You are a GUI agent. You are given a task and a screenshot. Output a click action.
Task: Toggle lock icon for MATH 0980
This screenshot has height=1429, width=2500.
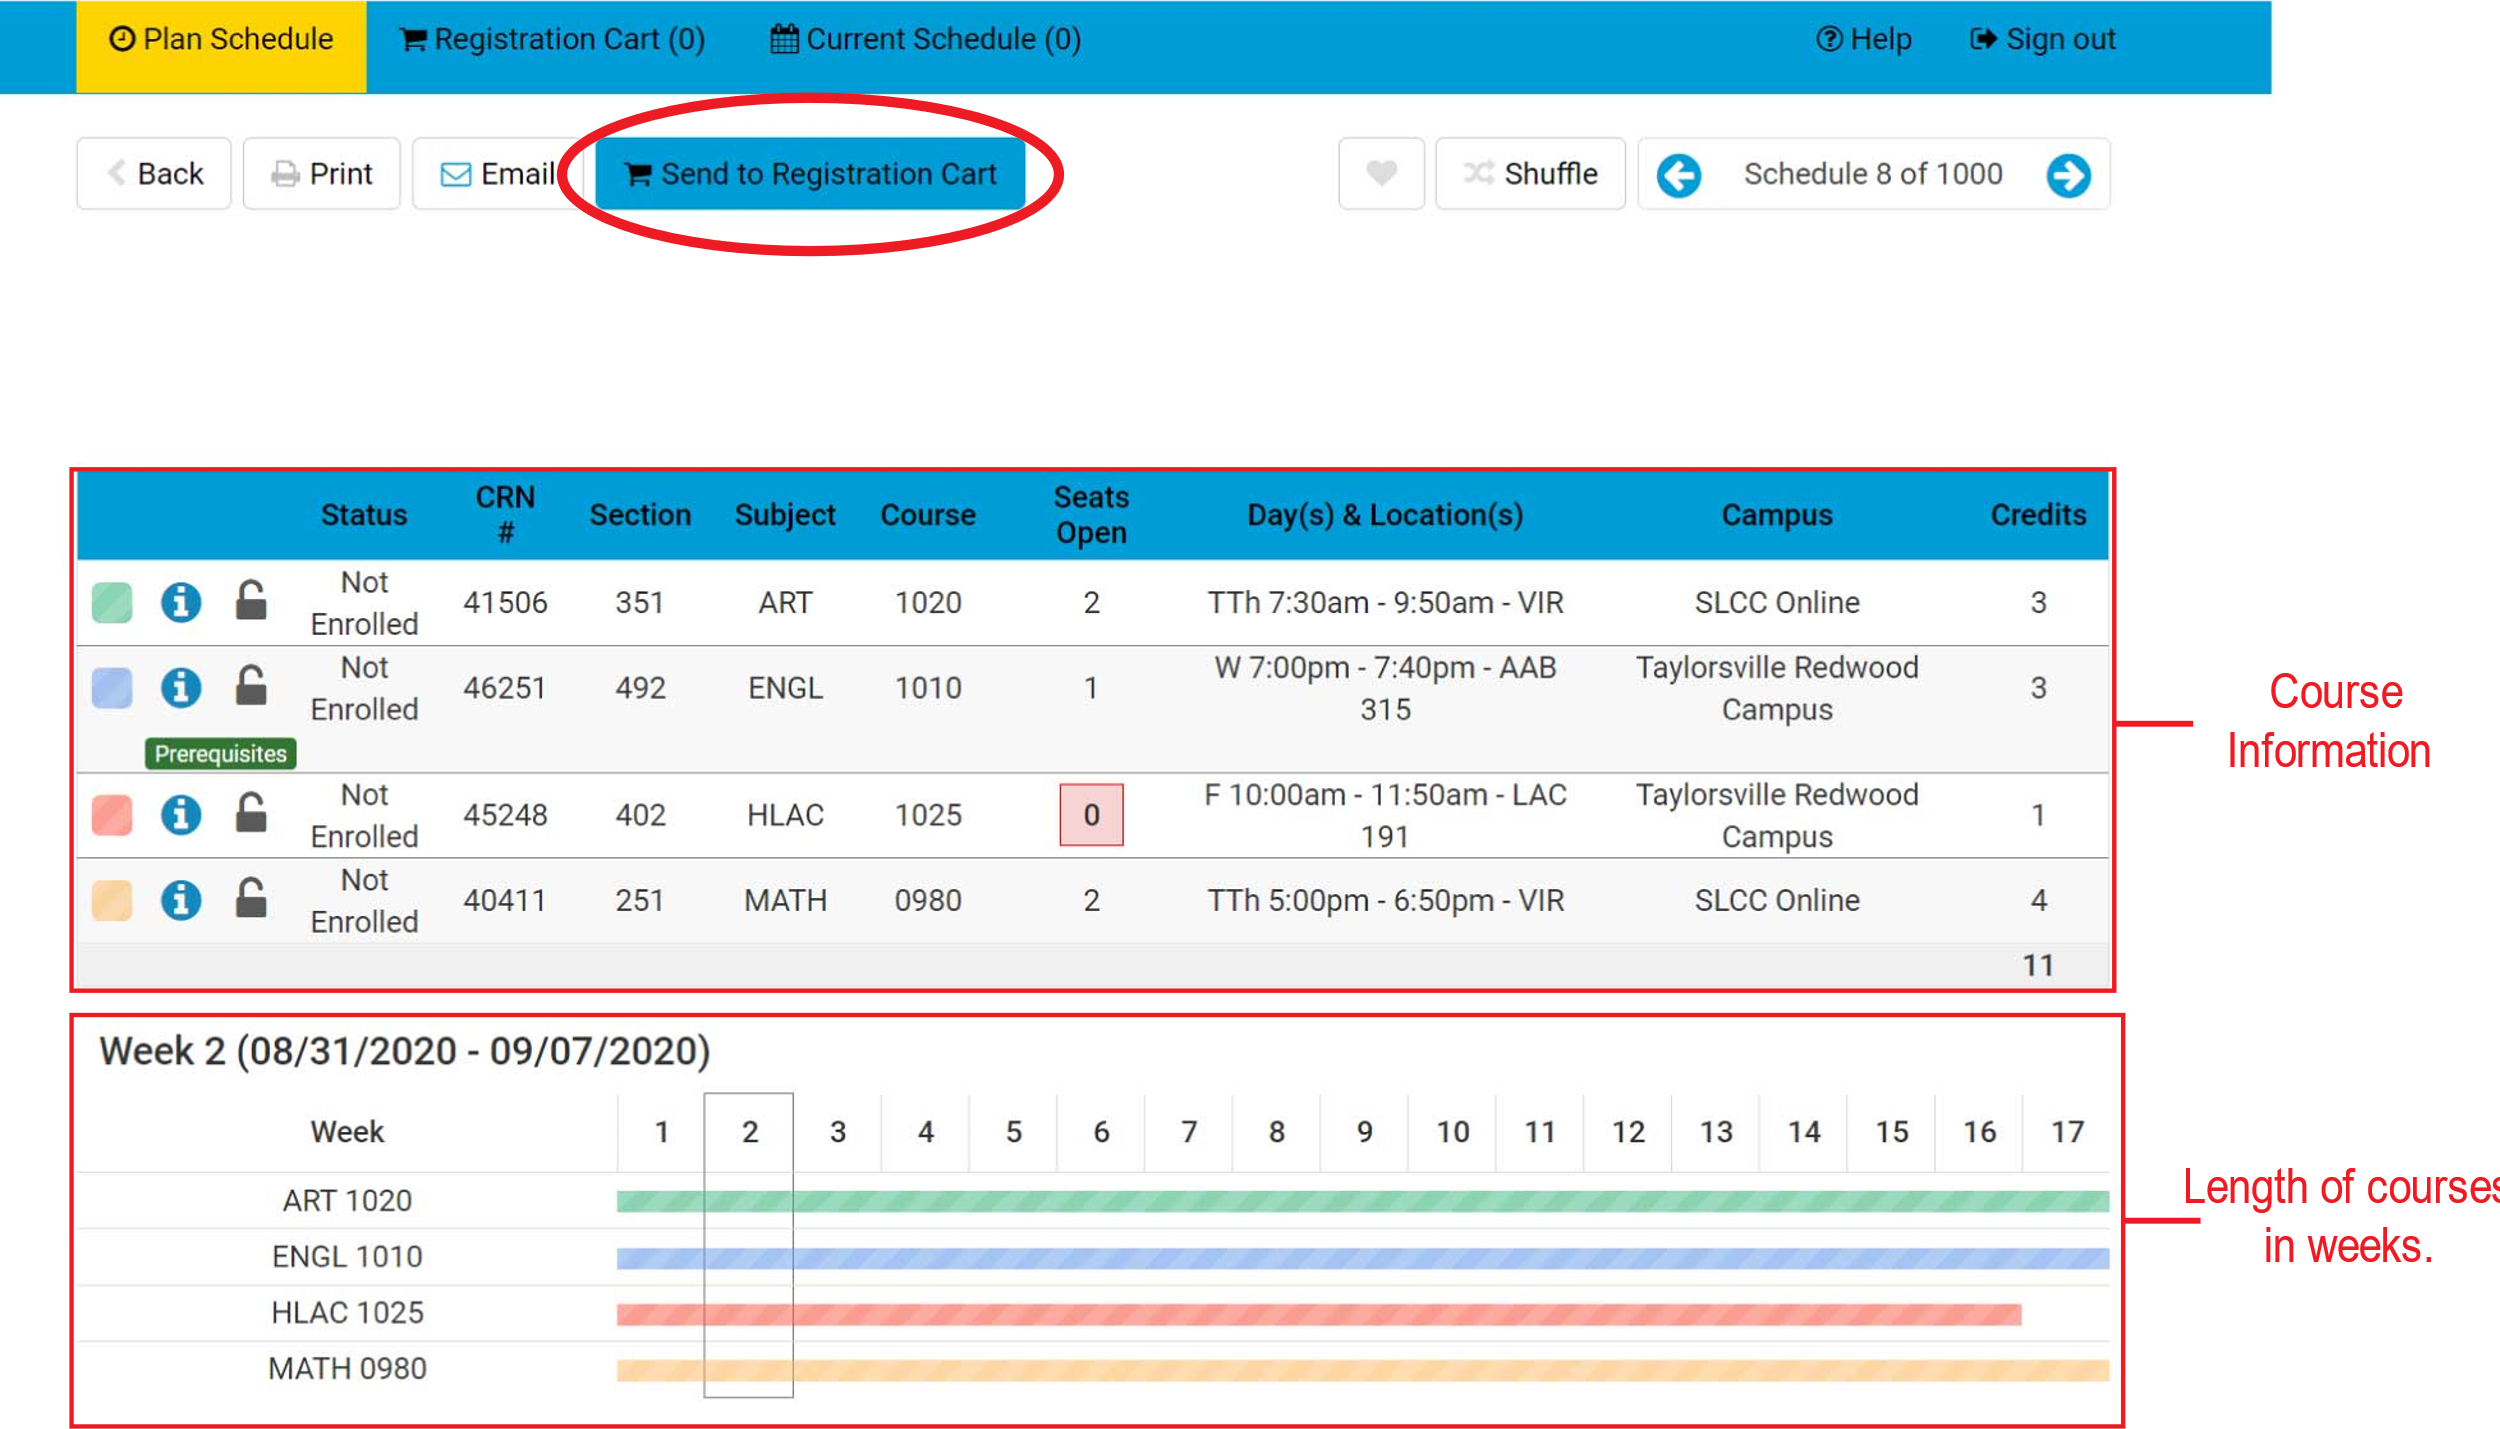[250, 898]
